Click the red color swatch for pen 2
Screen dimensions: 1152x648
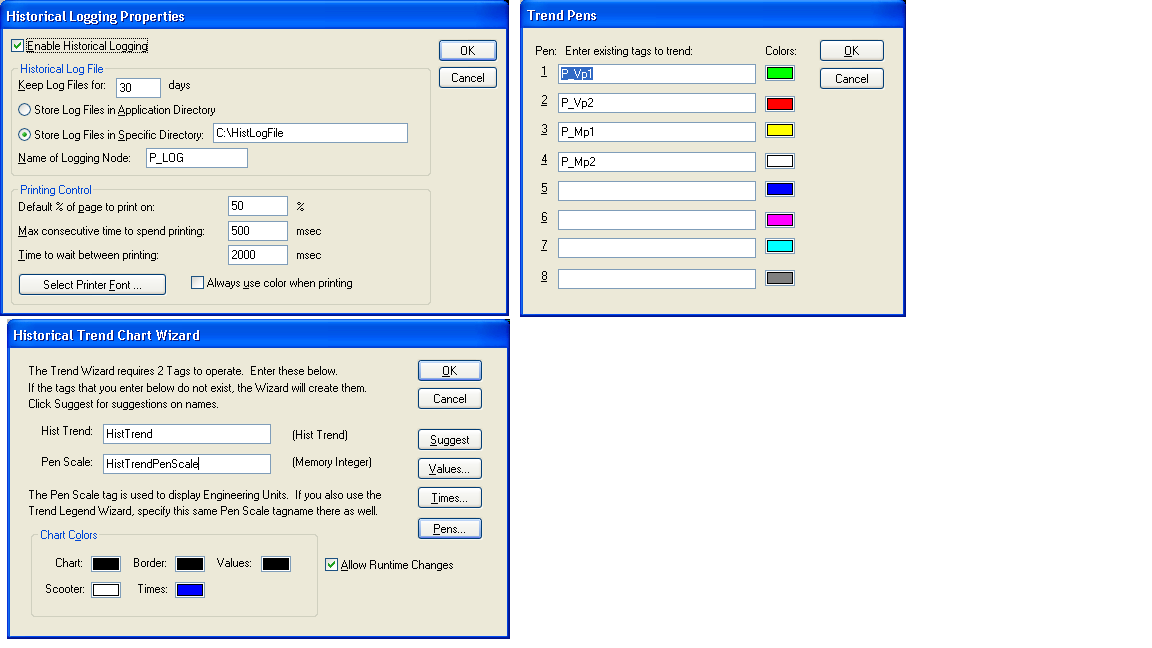pos(779,103)
